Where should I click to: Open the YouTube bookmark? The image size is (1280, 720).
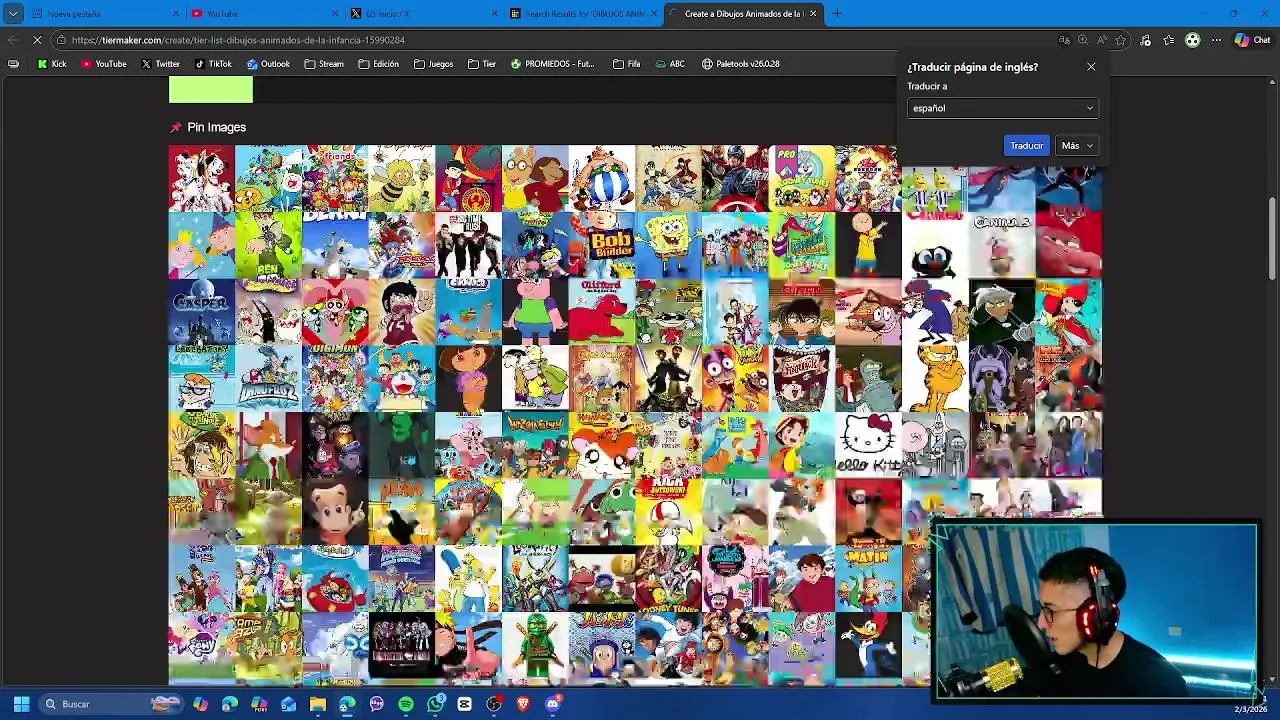(x=104, y=64)
